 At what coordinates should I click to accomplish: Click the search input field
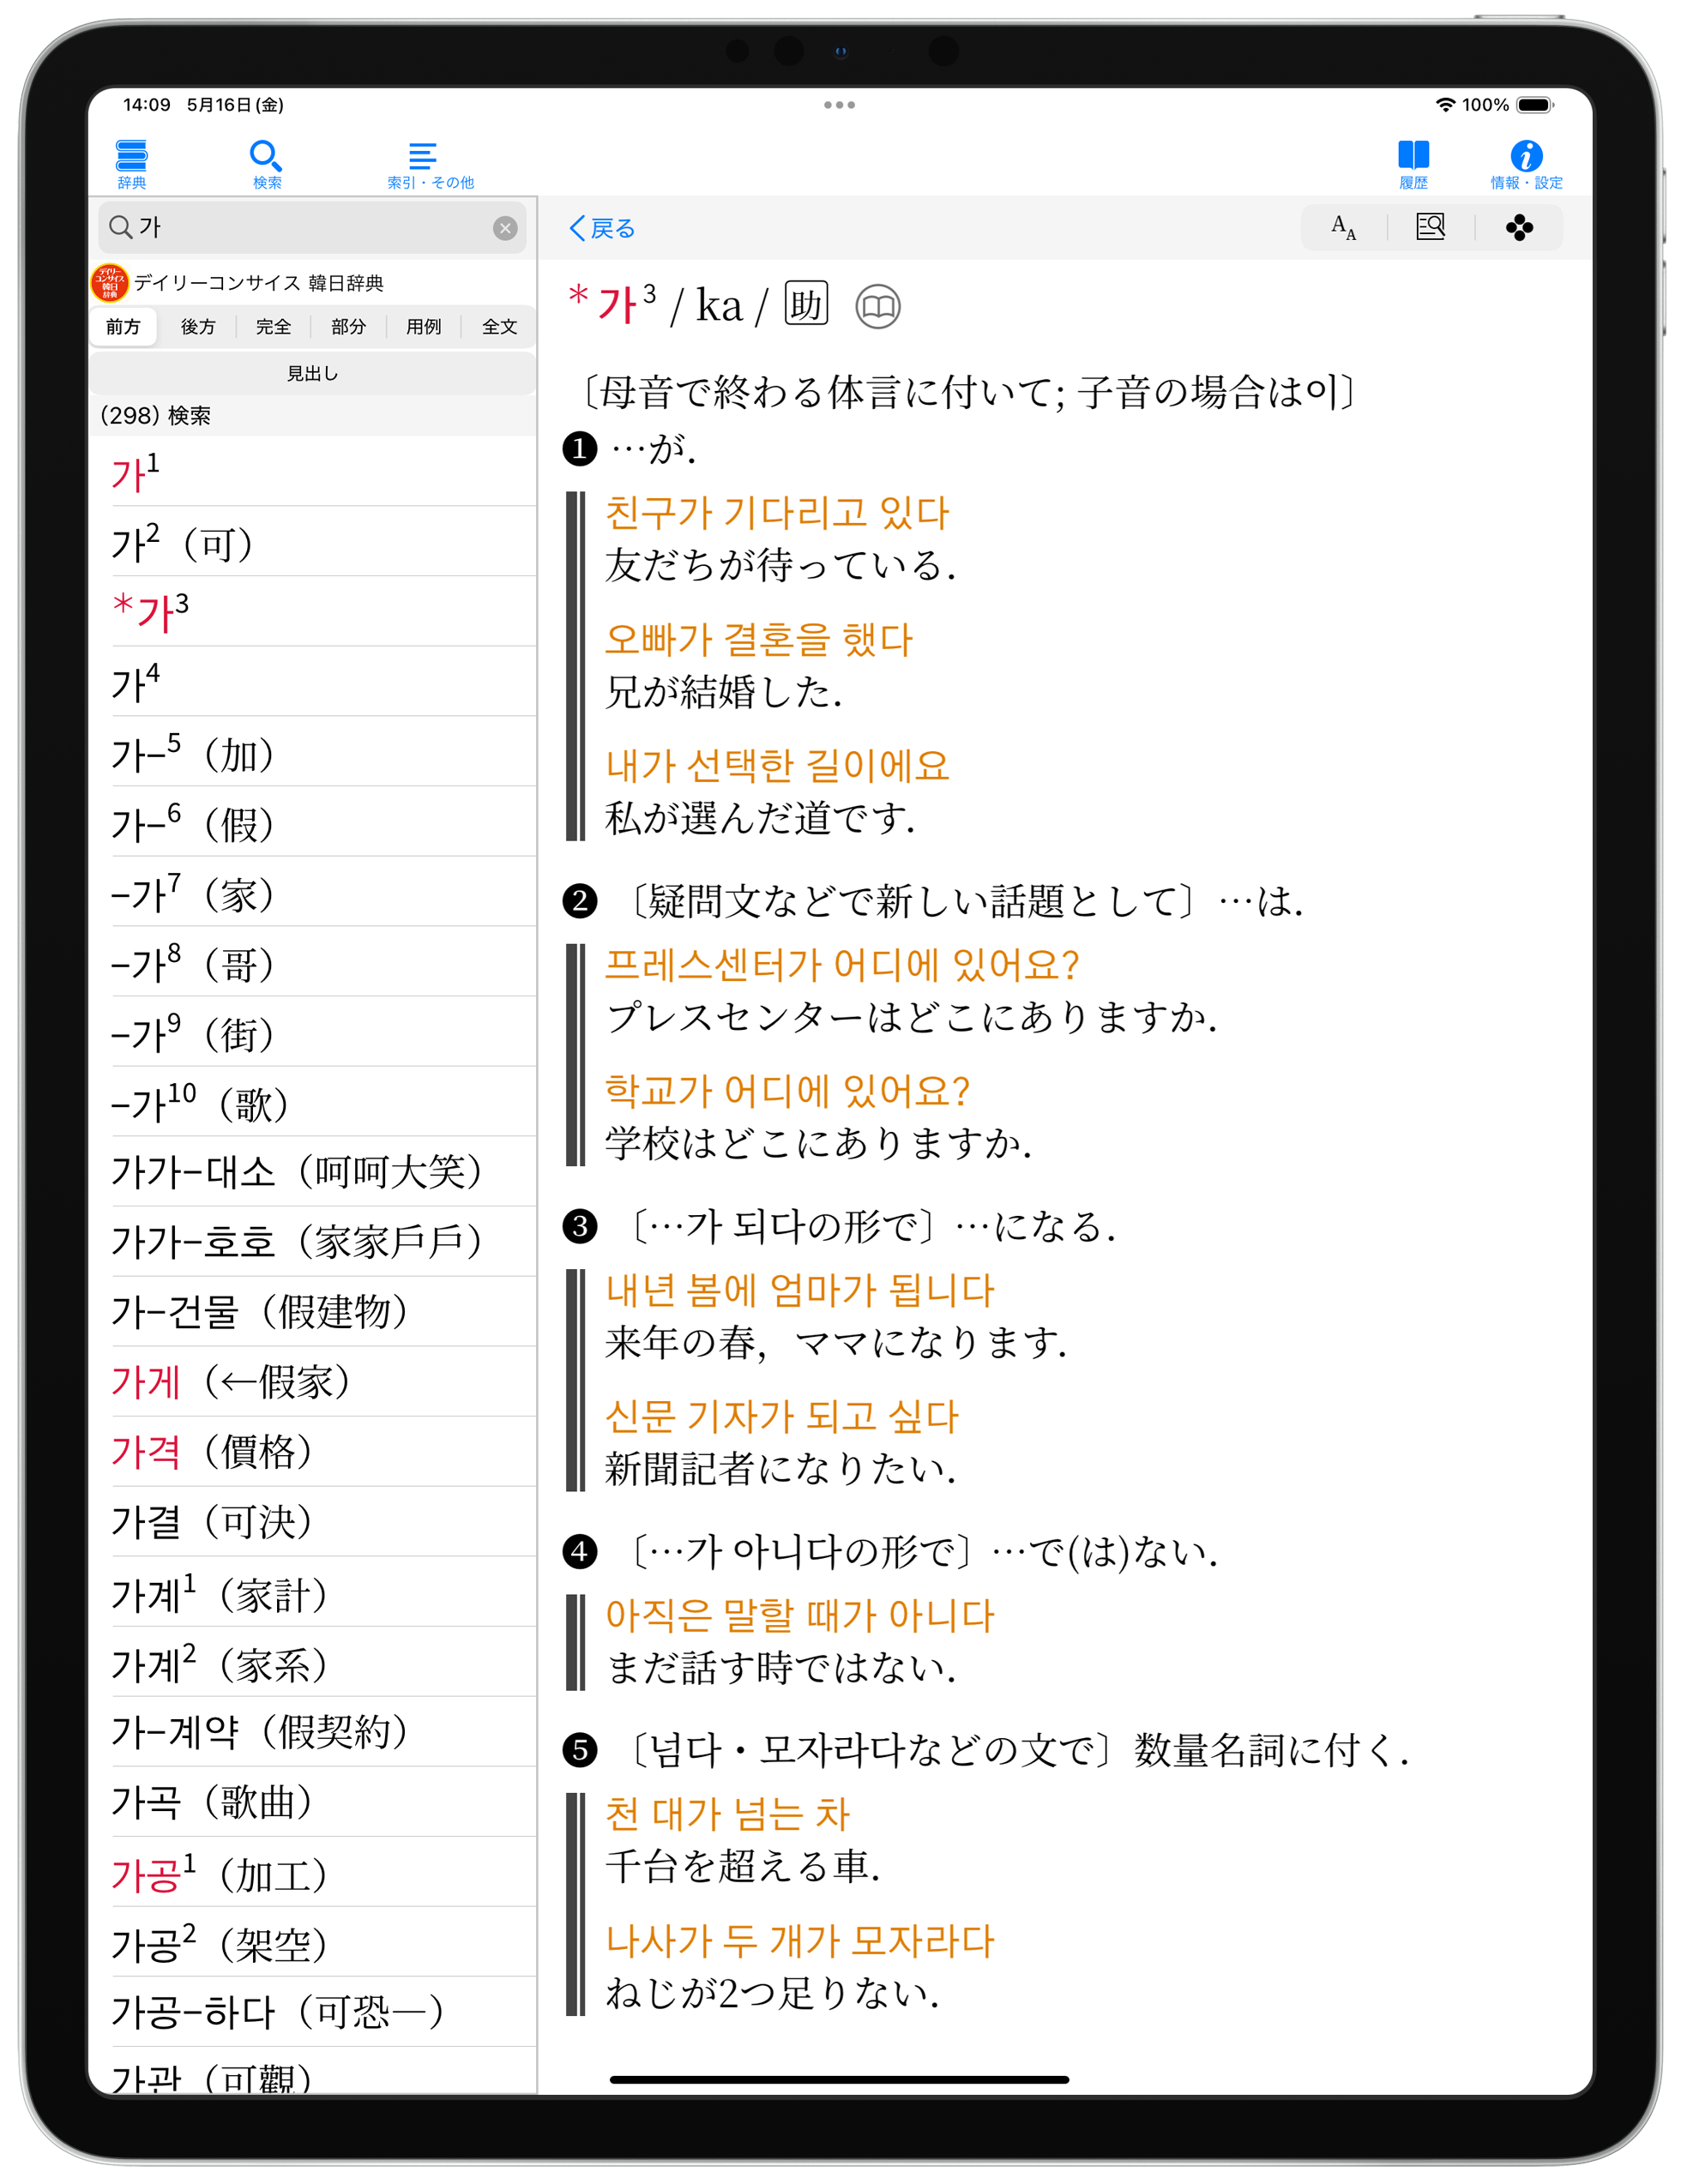coord(300,228)
